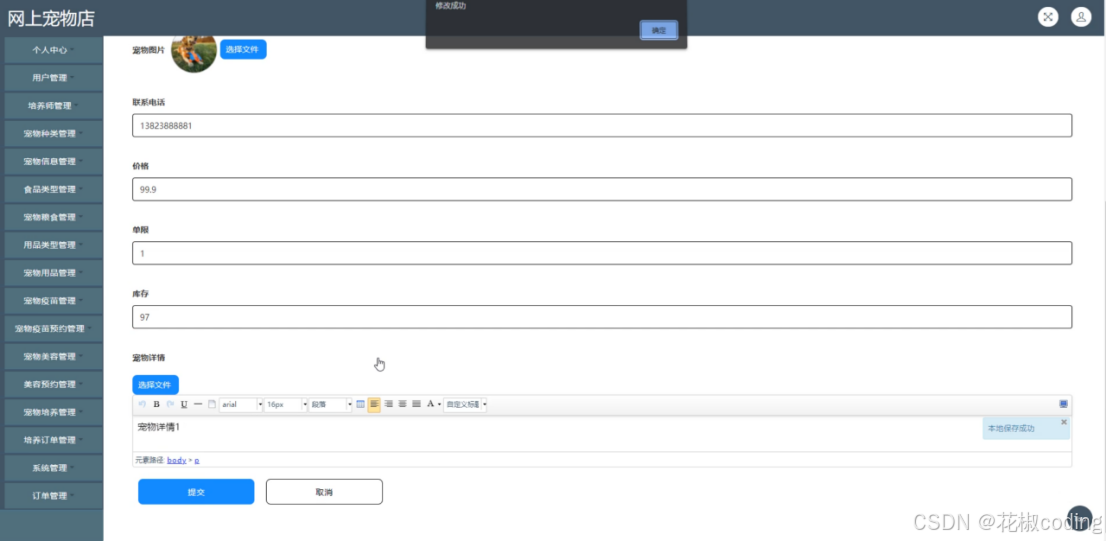Image resolution: width=1106 pixels, height=542 pixels.
Task: Select justify text alignment icon
Action: [x=416, y=404]
